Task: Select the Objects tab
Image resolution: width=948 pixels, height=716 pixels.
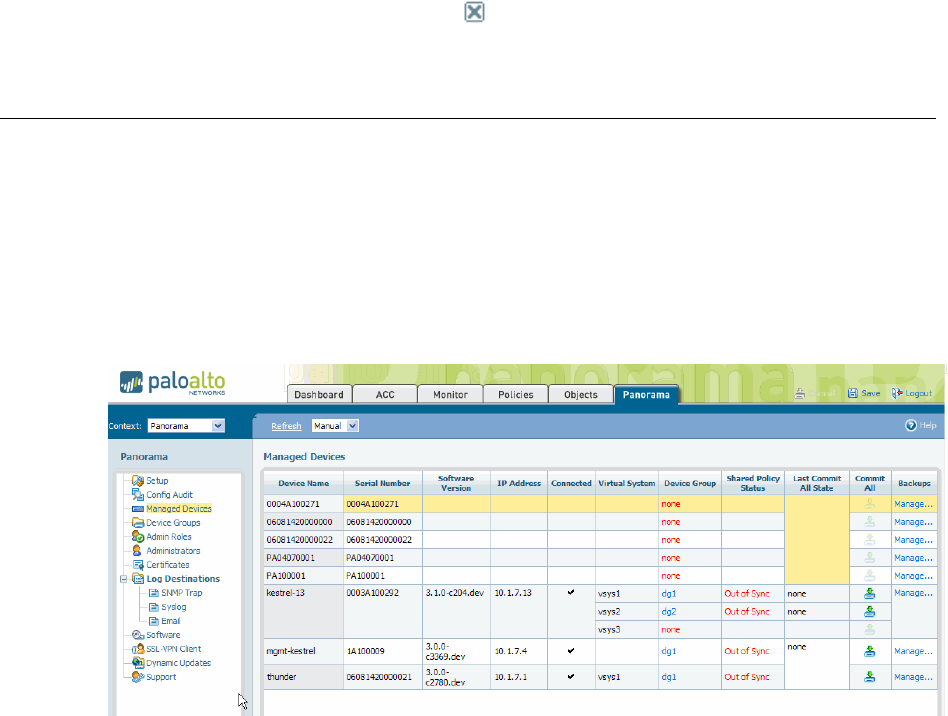Action: pyautogui.click(x=581, y=394)
